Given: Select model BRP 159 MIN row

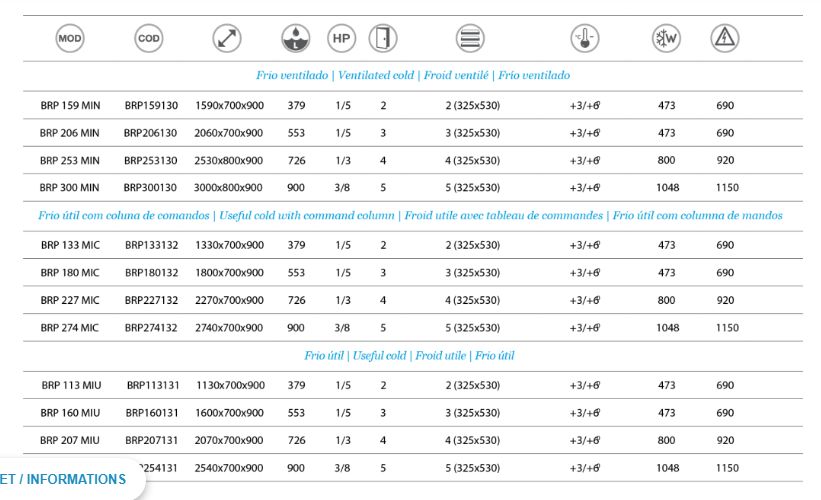Looking at the screenshot, I should click(70, 105).
